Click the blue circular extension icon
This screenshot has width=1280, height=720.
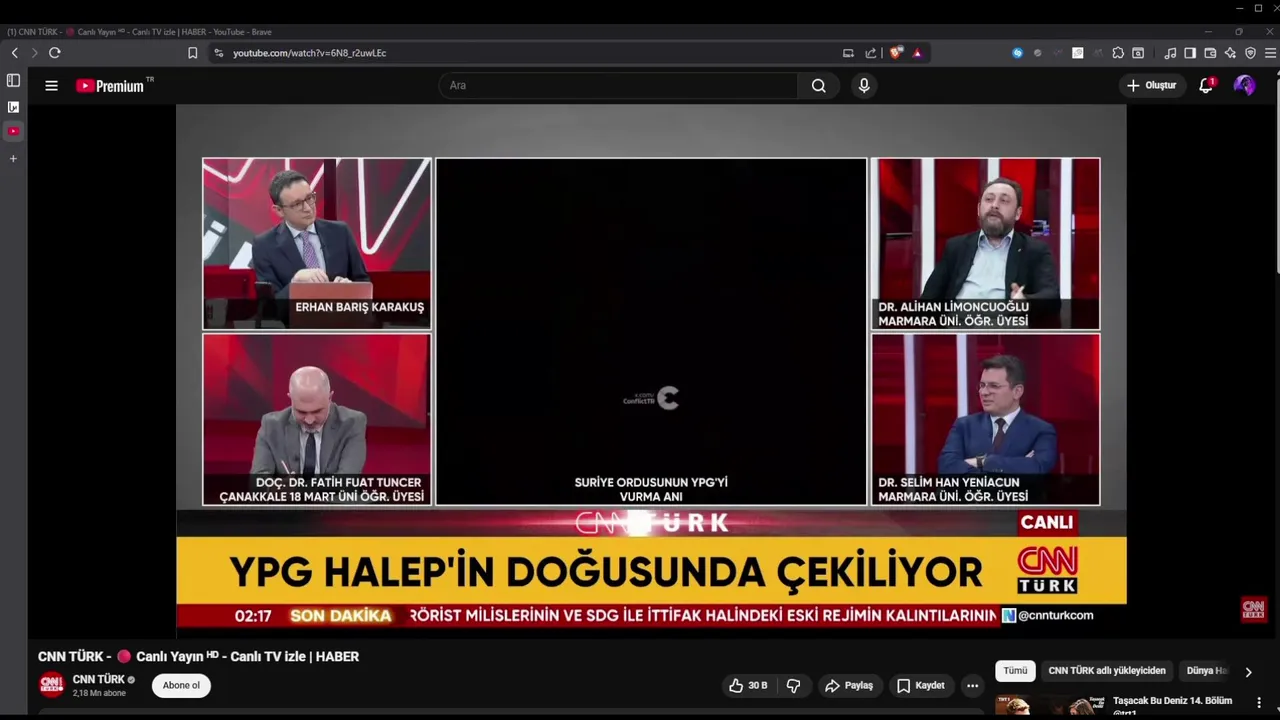pos(1017,53)
